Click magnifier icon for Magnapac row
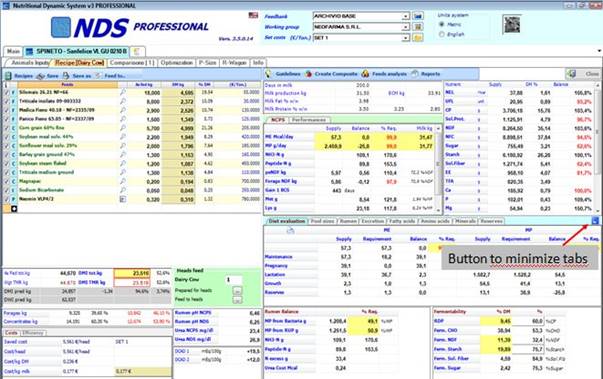This screenshot has width=603, height=379. coord(123,181)
